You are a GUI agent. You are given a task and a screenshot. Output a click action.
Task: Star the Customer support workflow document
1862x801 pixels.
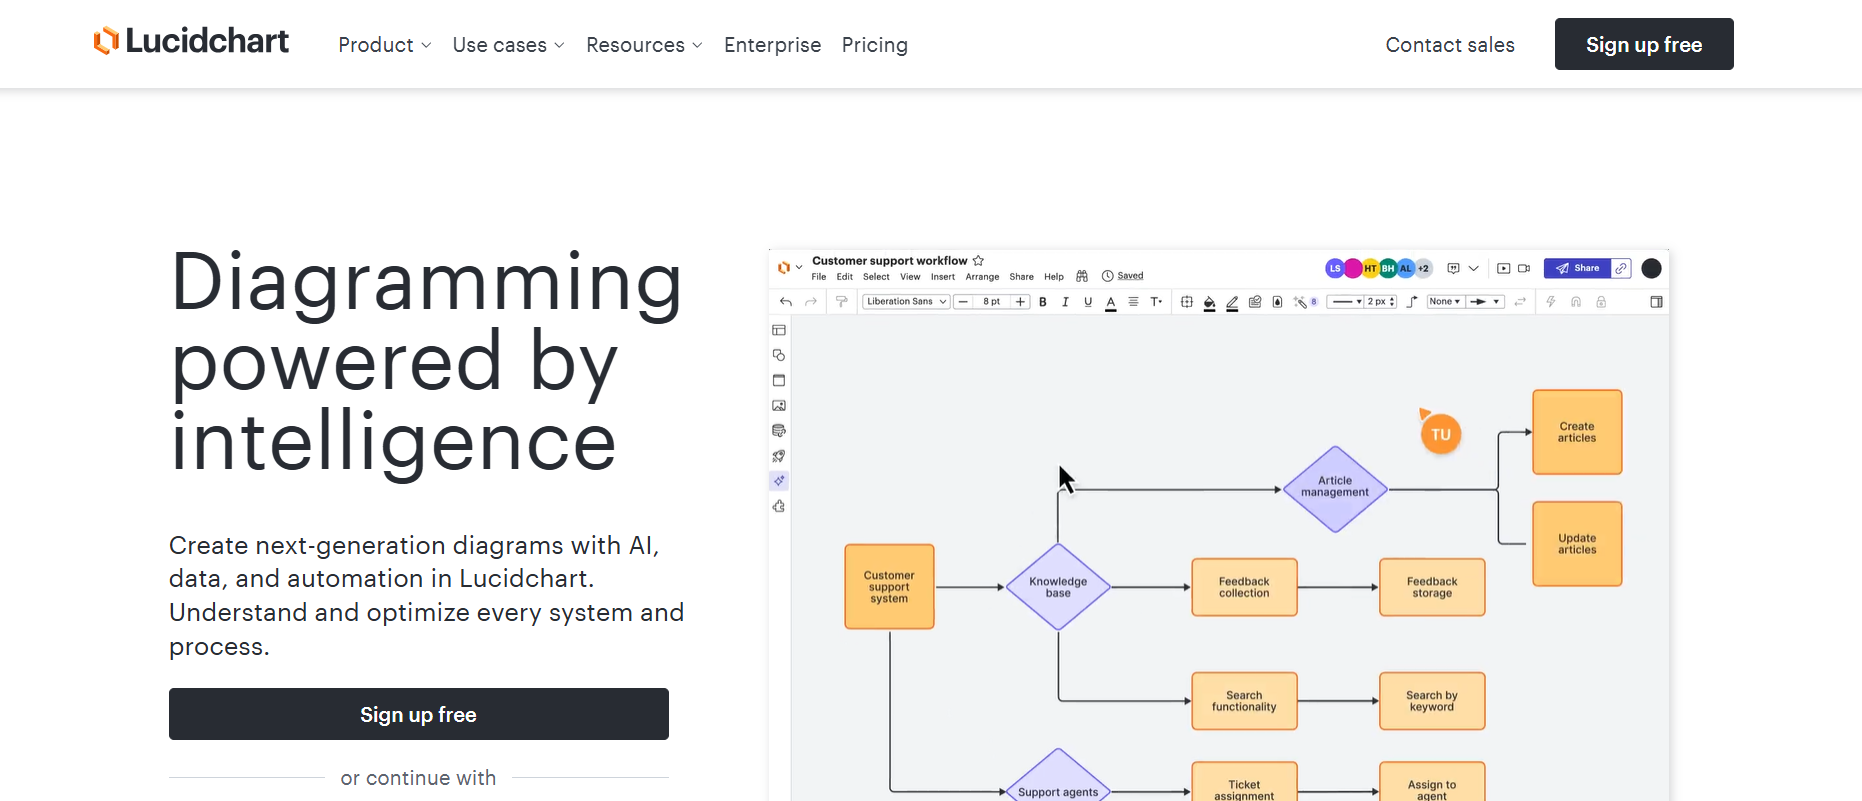978,261
